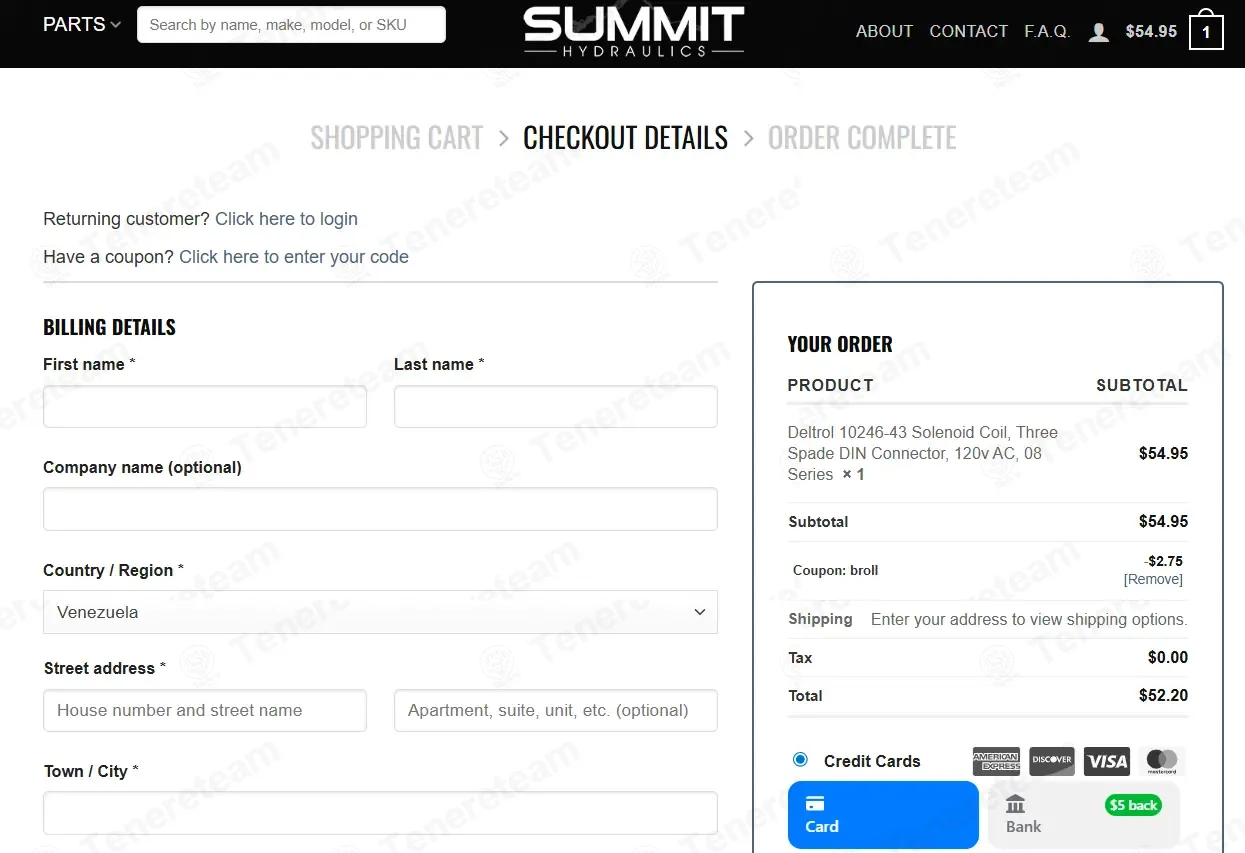Click the First name input field
The height and width of the screenshot is (853, 1245).
coord(205,407)
